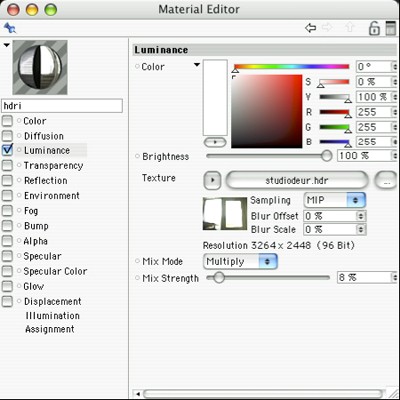The image size is (400, 400).
Task: Open the Color options triangle menu
Action: click(x=197, y=64)
